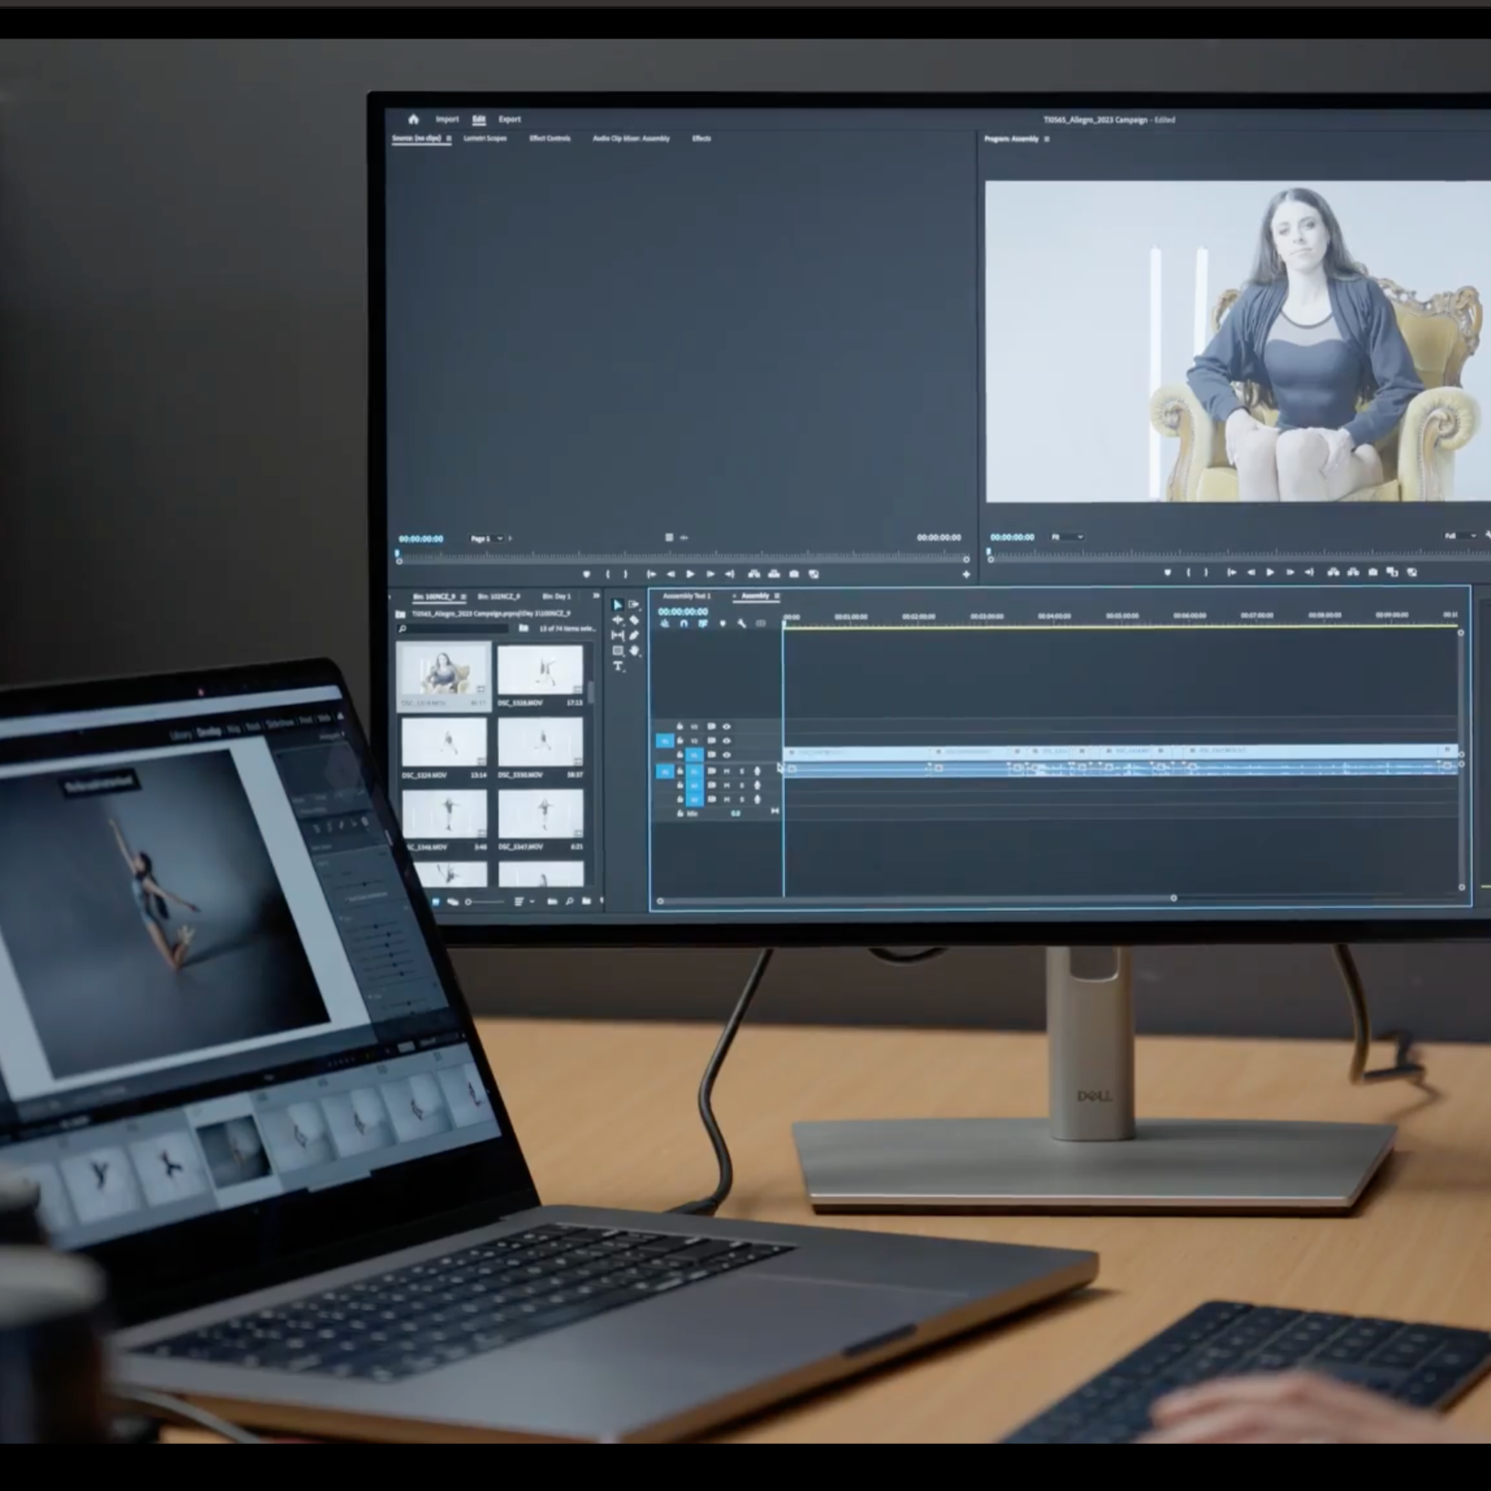
Task: Switch to the Effects panel tab
Action: point(702,138)
